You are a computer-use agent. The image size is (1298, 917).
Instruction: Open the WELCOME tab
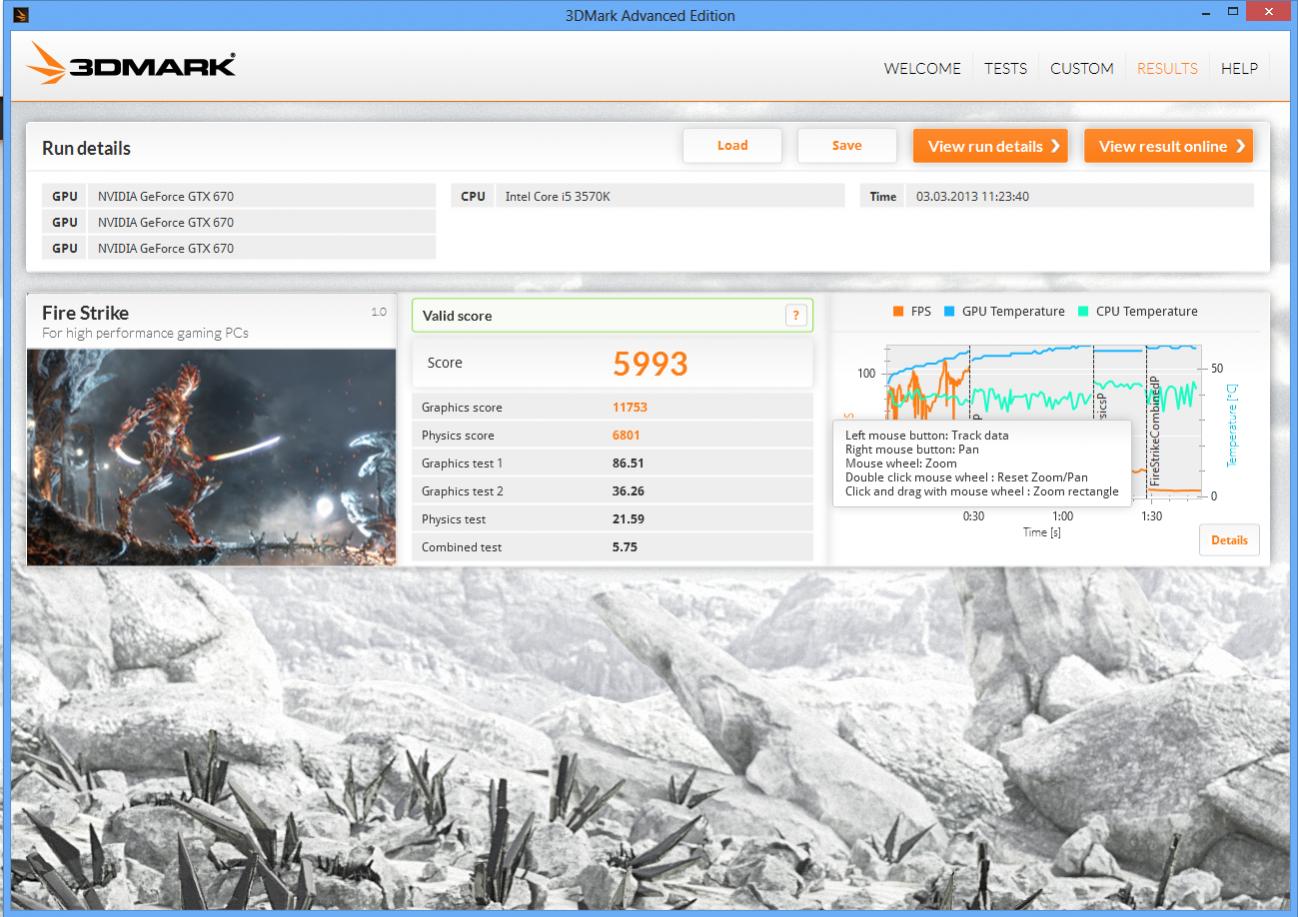tap(922, 69)
